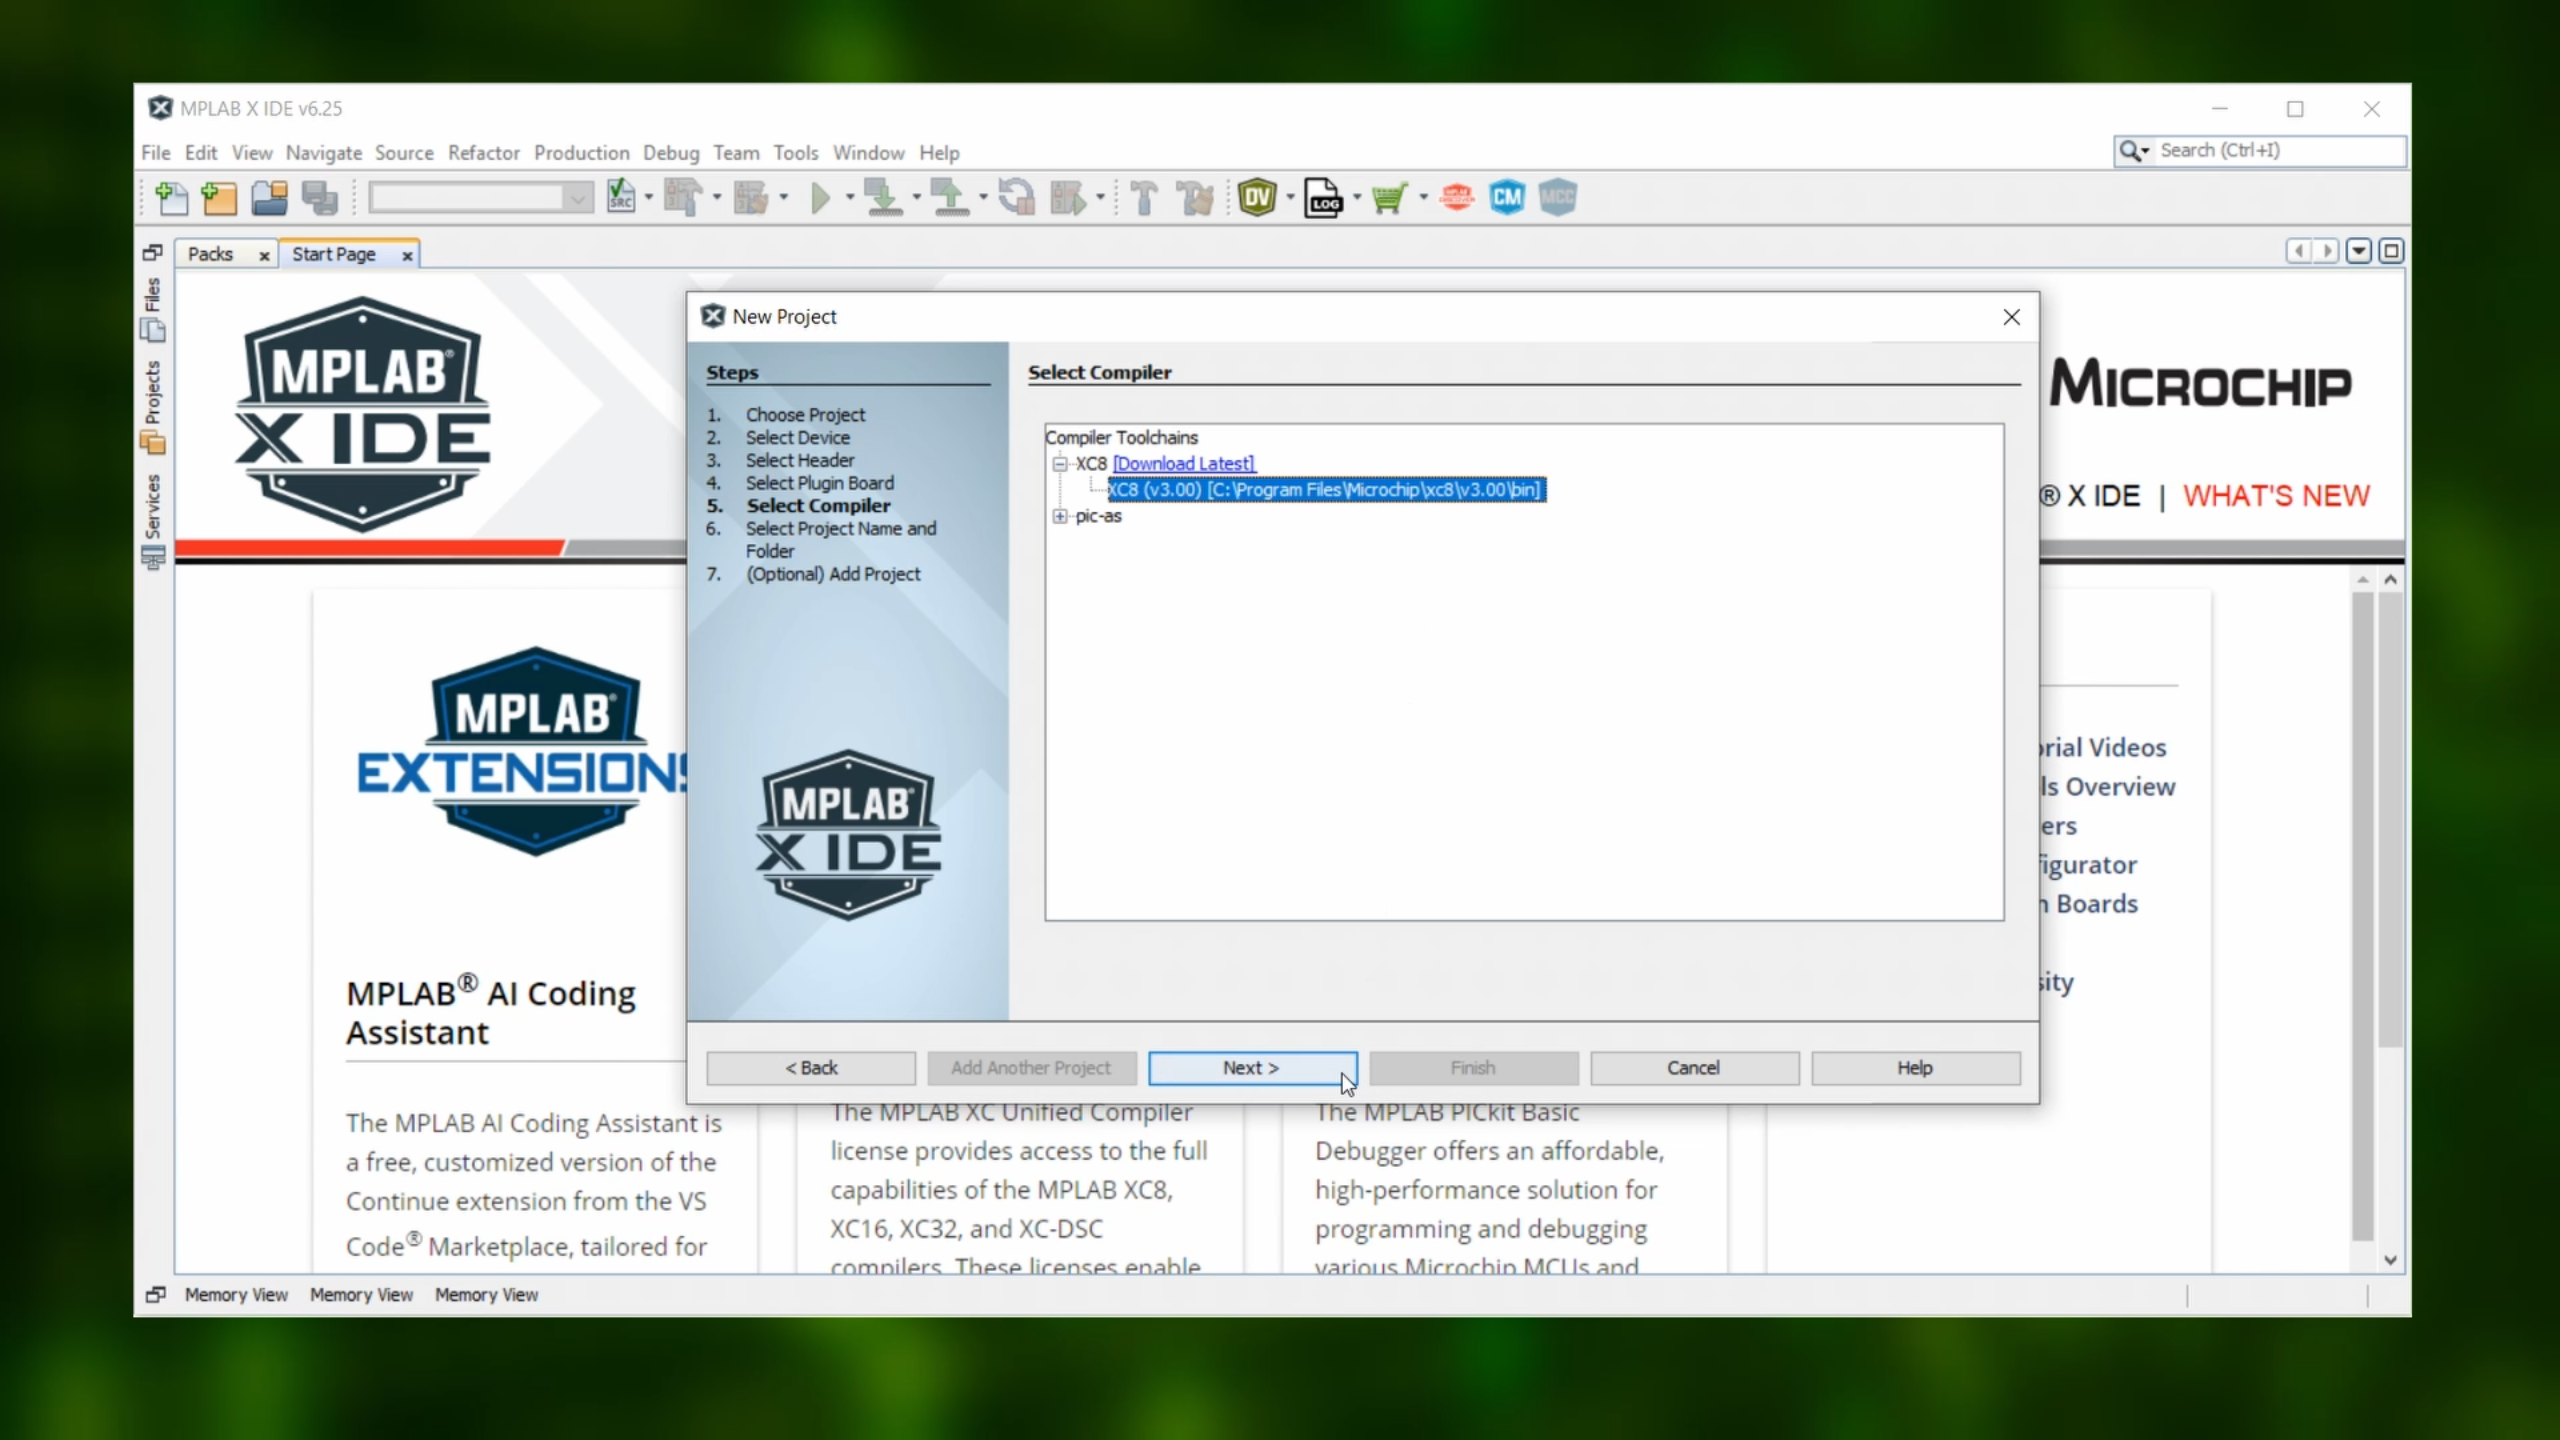2560x1440 pixels.
Task: Click the New Project toolbar icon
Action: [x=219, y=198]
